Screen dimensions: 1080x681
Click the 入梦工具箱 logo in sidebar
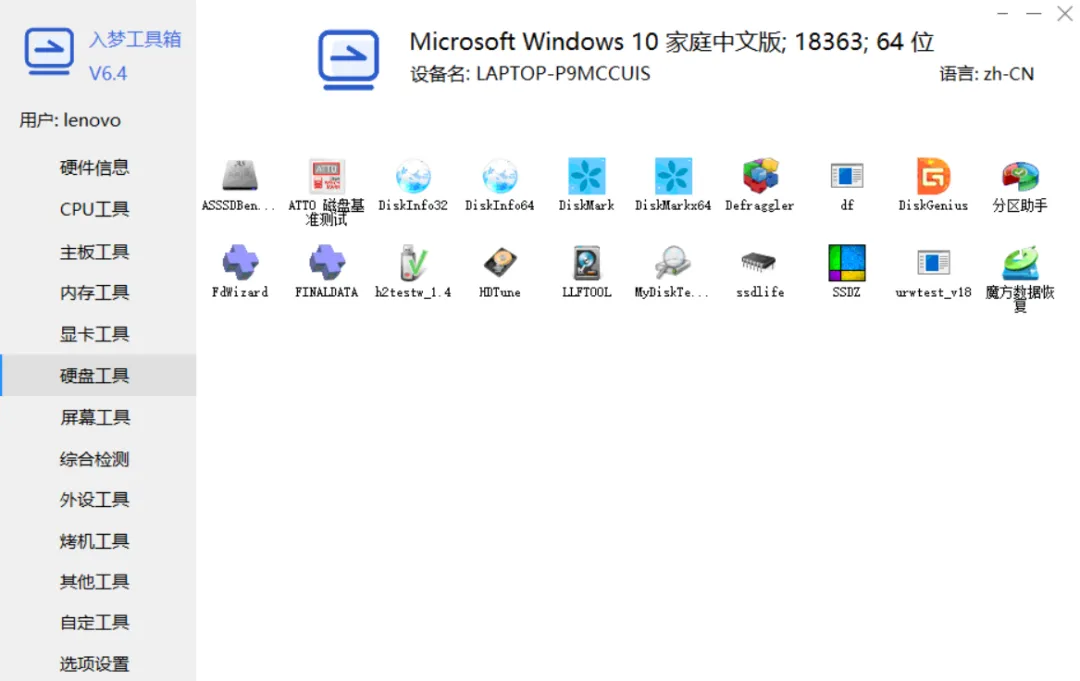pos(49,51)
